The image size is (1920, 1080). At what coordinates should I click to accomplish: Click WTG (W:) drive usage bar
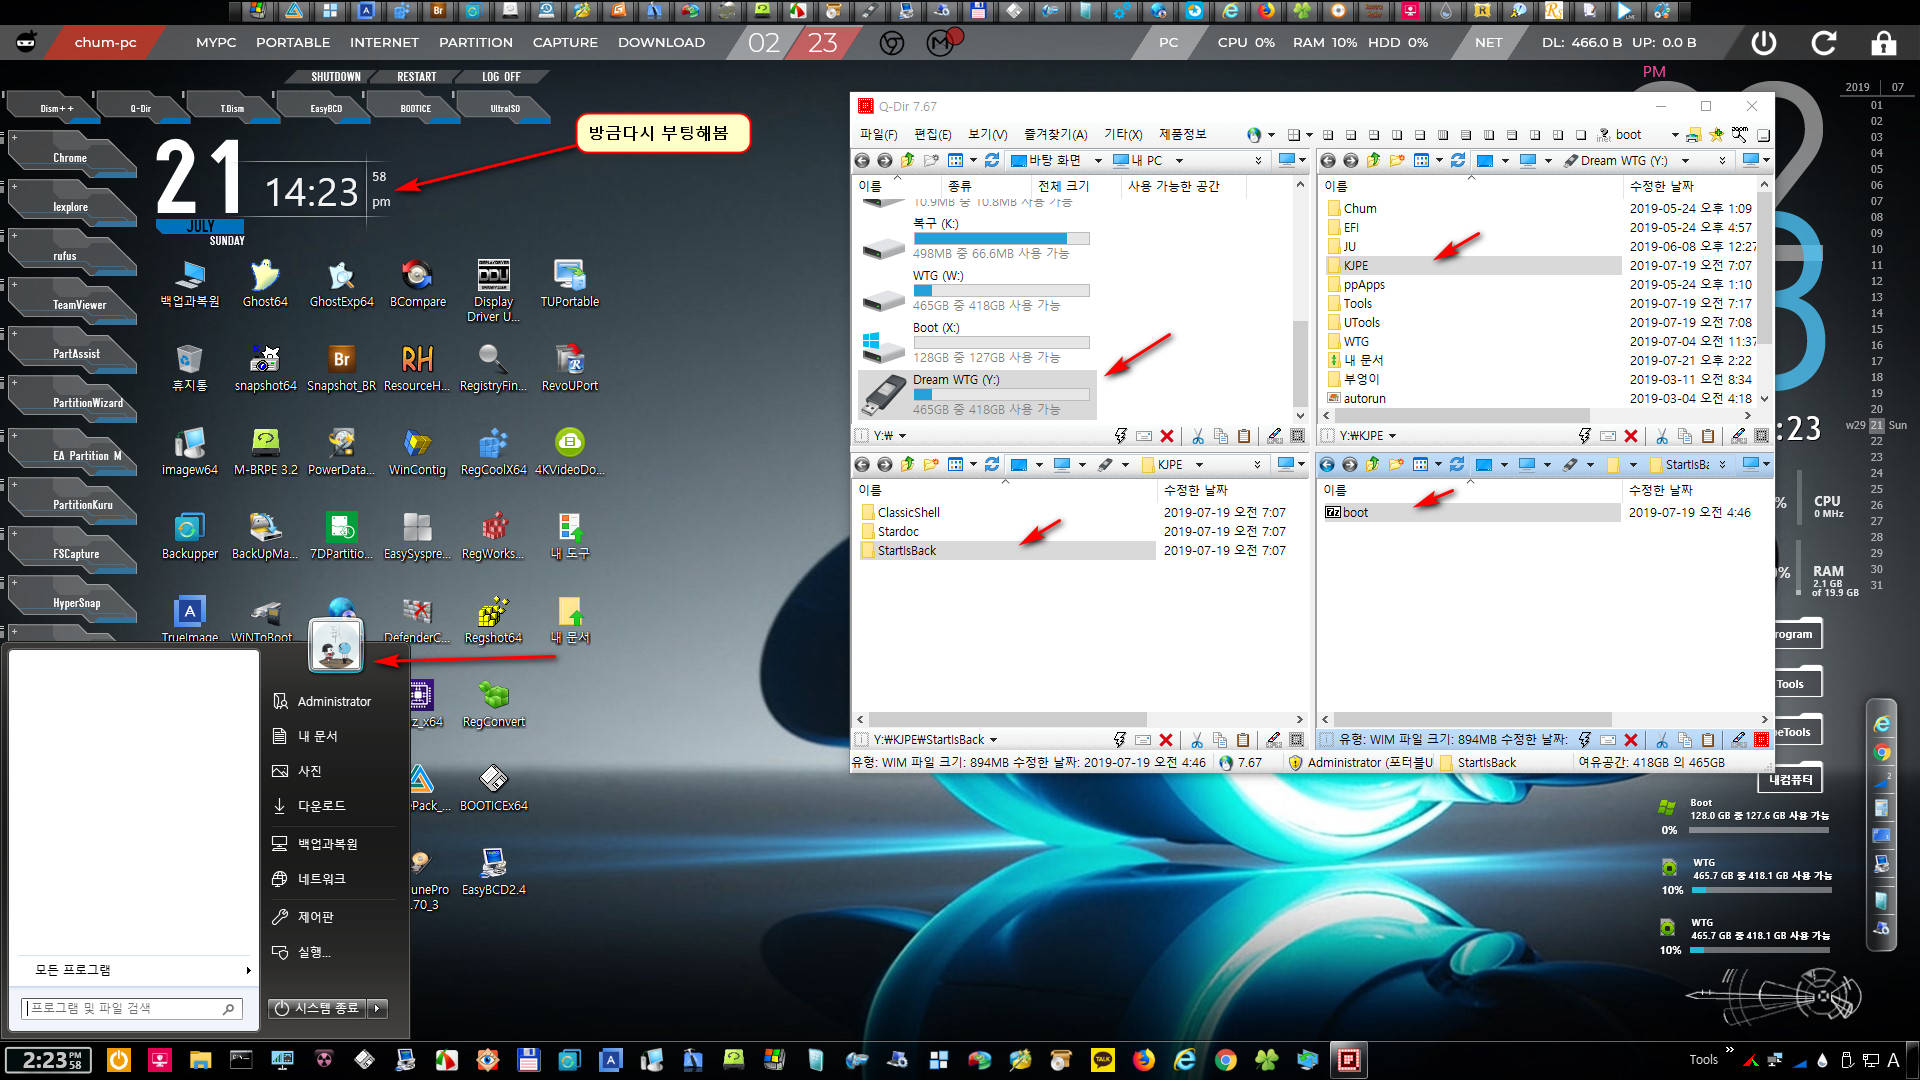(x=1001, y=291)
